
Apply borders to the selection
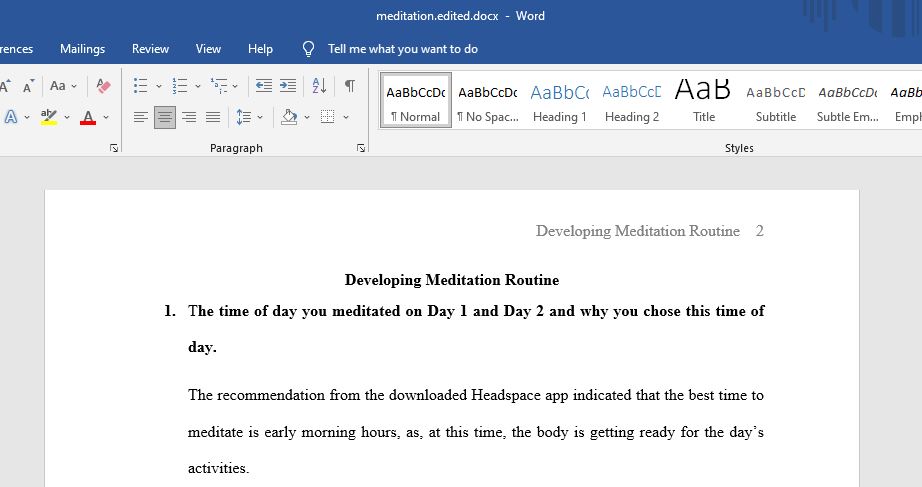pos(328,117)
